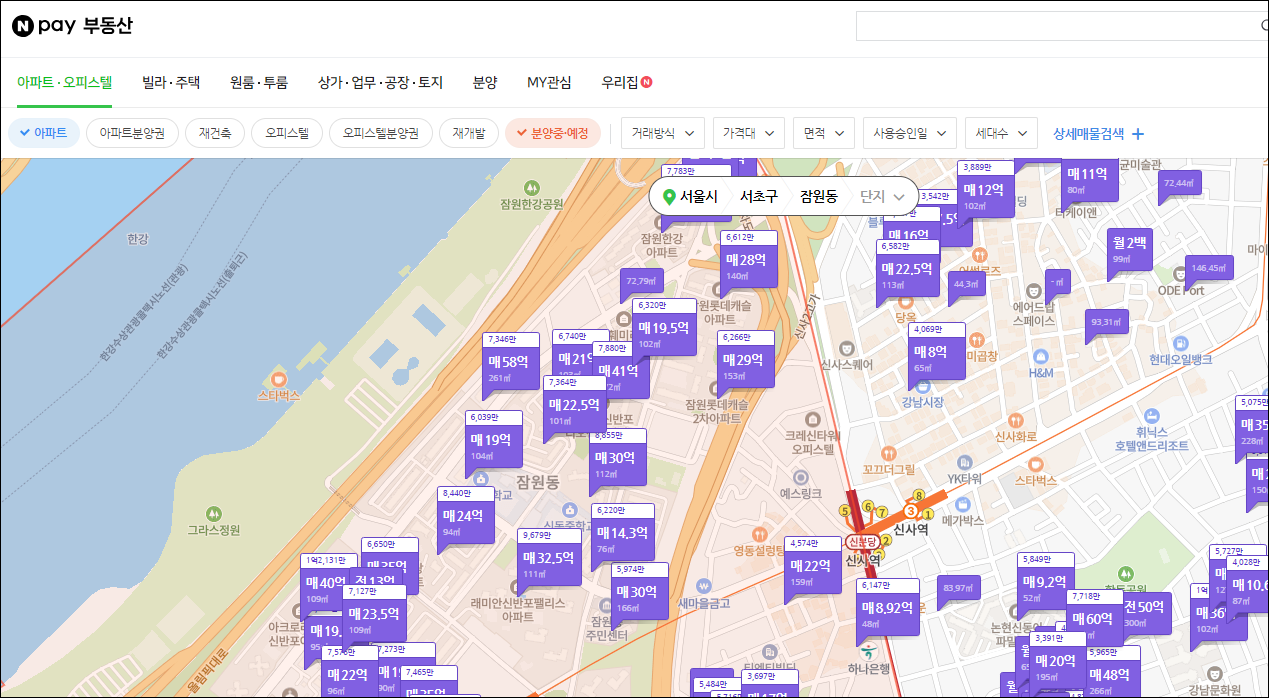Expand the 세대수 dropdown
The width and height of the screenshot is (1269, 698).
(x=1002, y=132)
